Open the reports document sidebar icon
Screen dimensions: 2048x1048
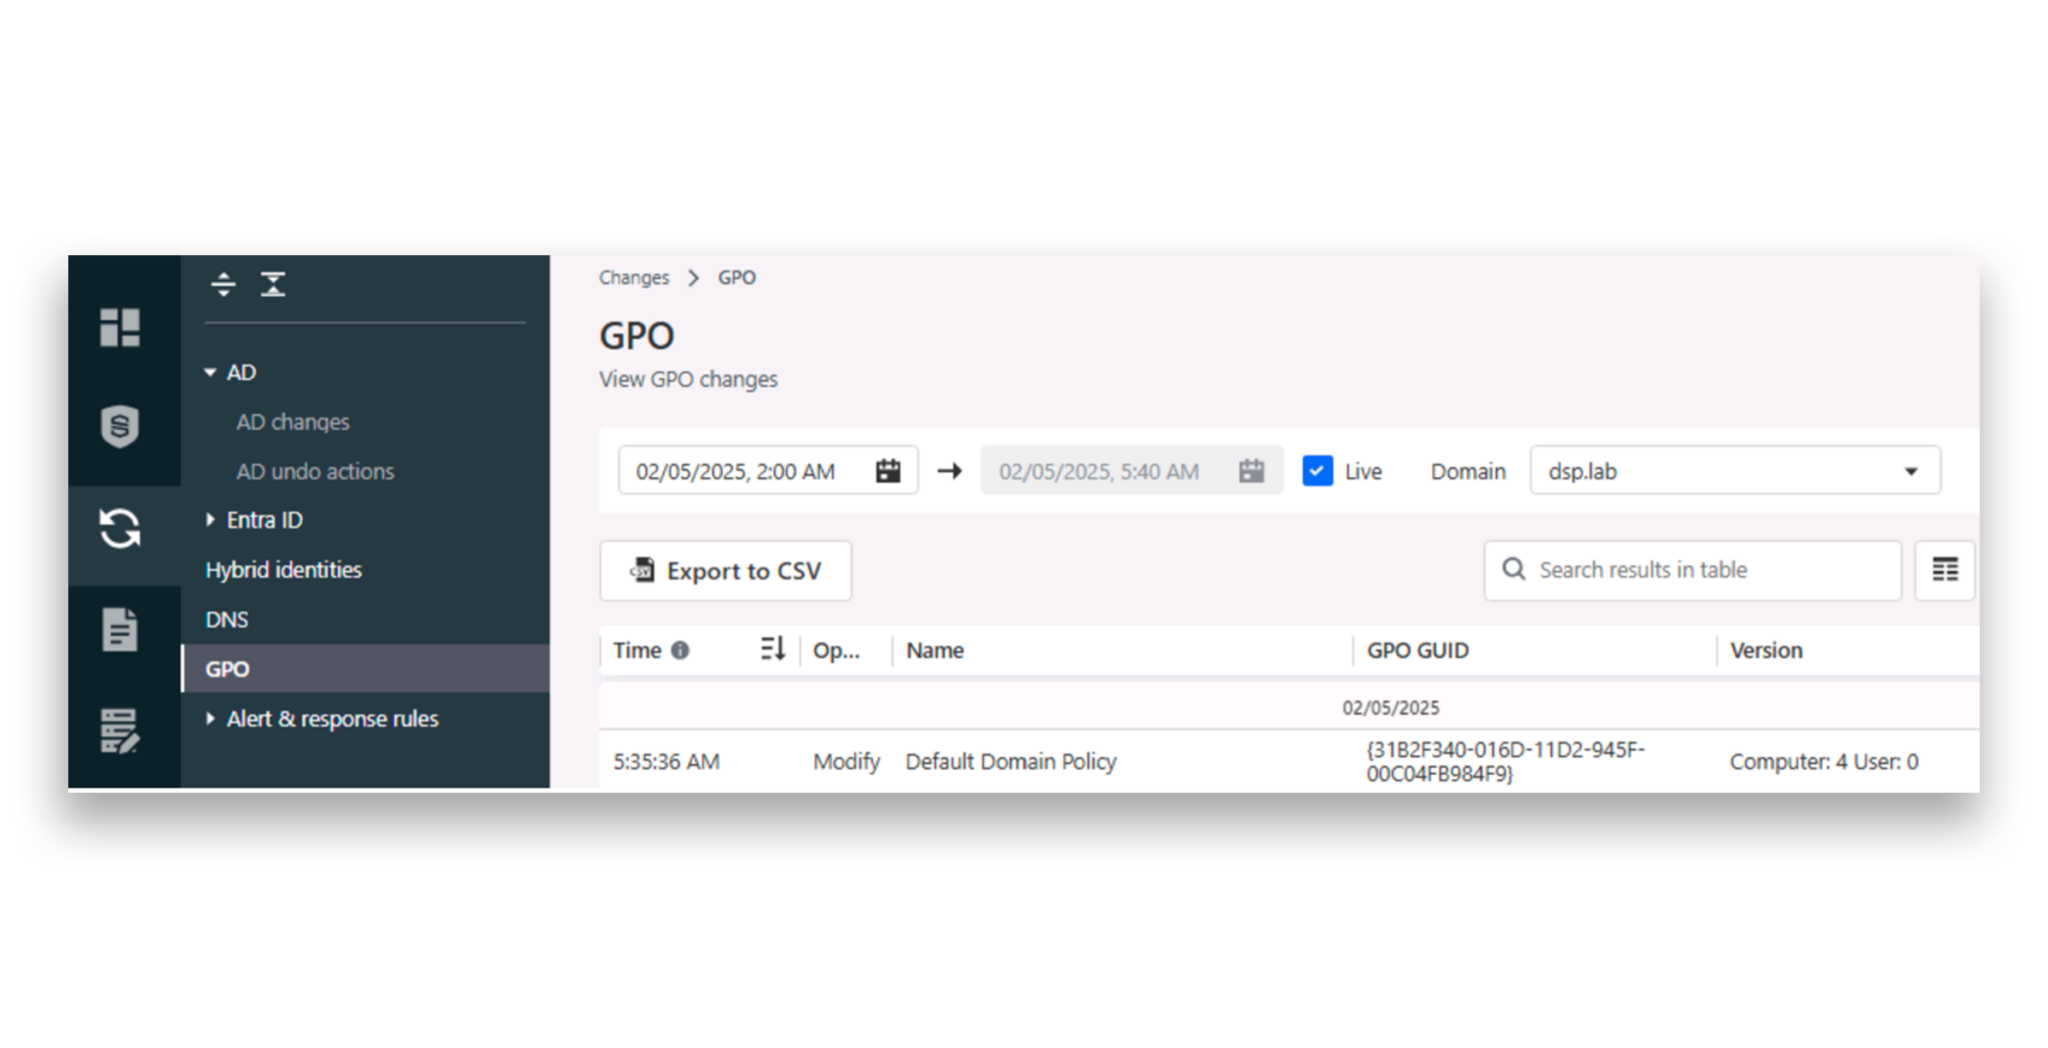pos(122,630)
